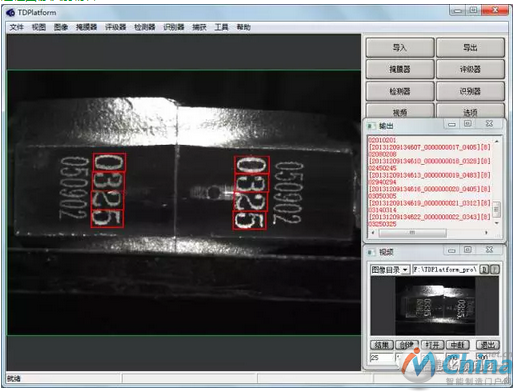Click the input field showing 25
This screenshot has height=392, width=515.
(382, 357)
